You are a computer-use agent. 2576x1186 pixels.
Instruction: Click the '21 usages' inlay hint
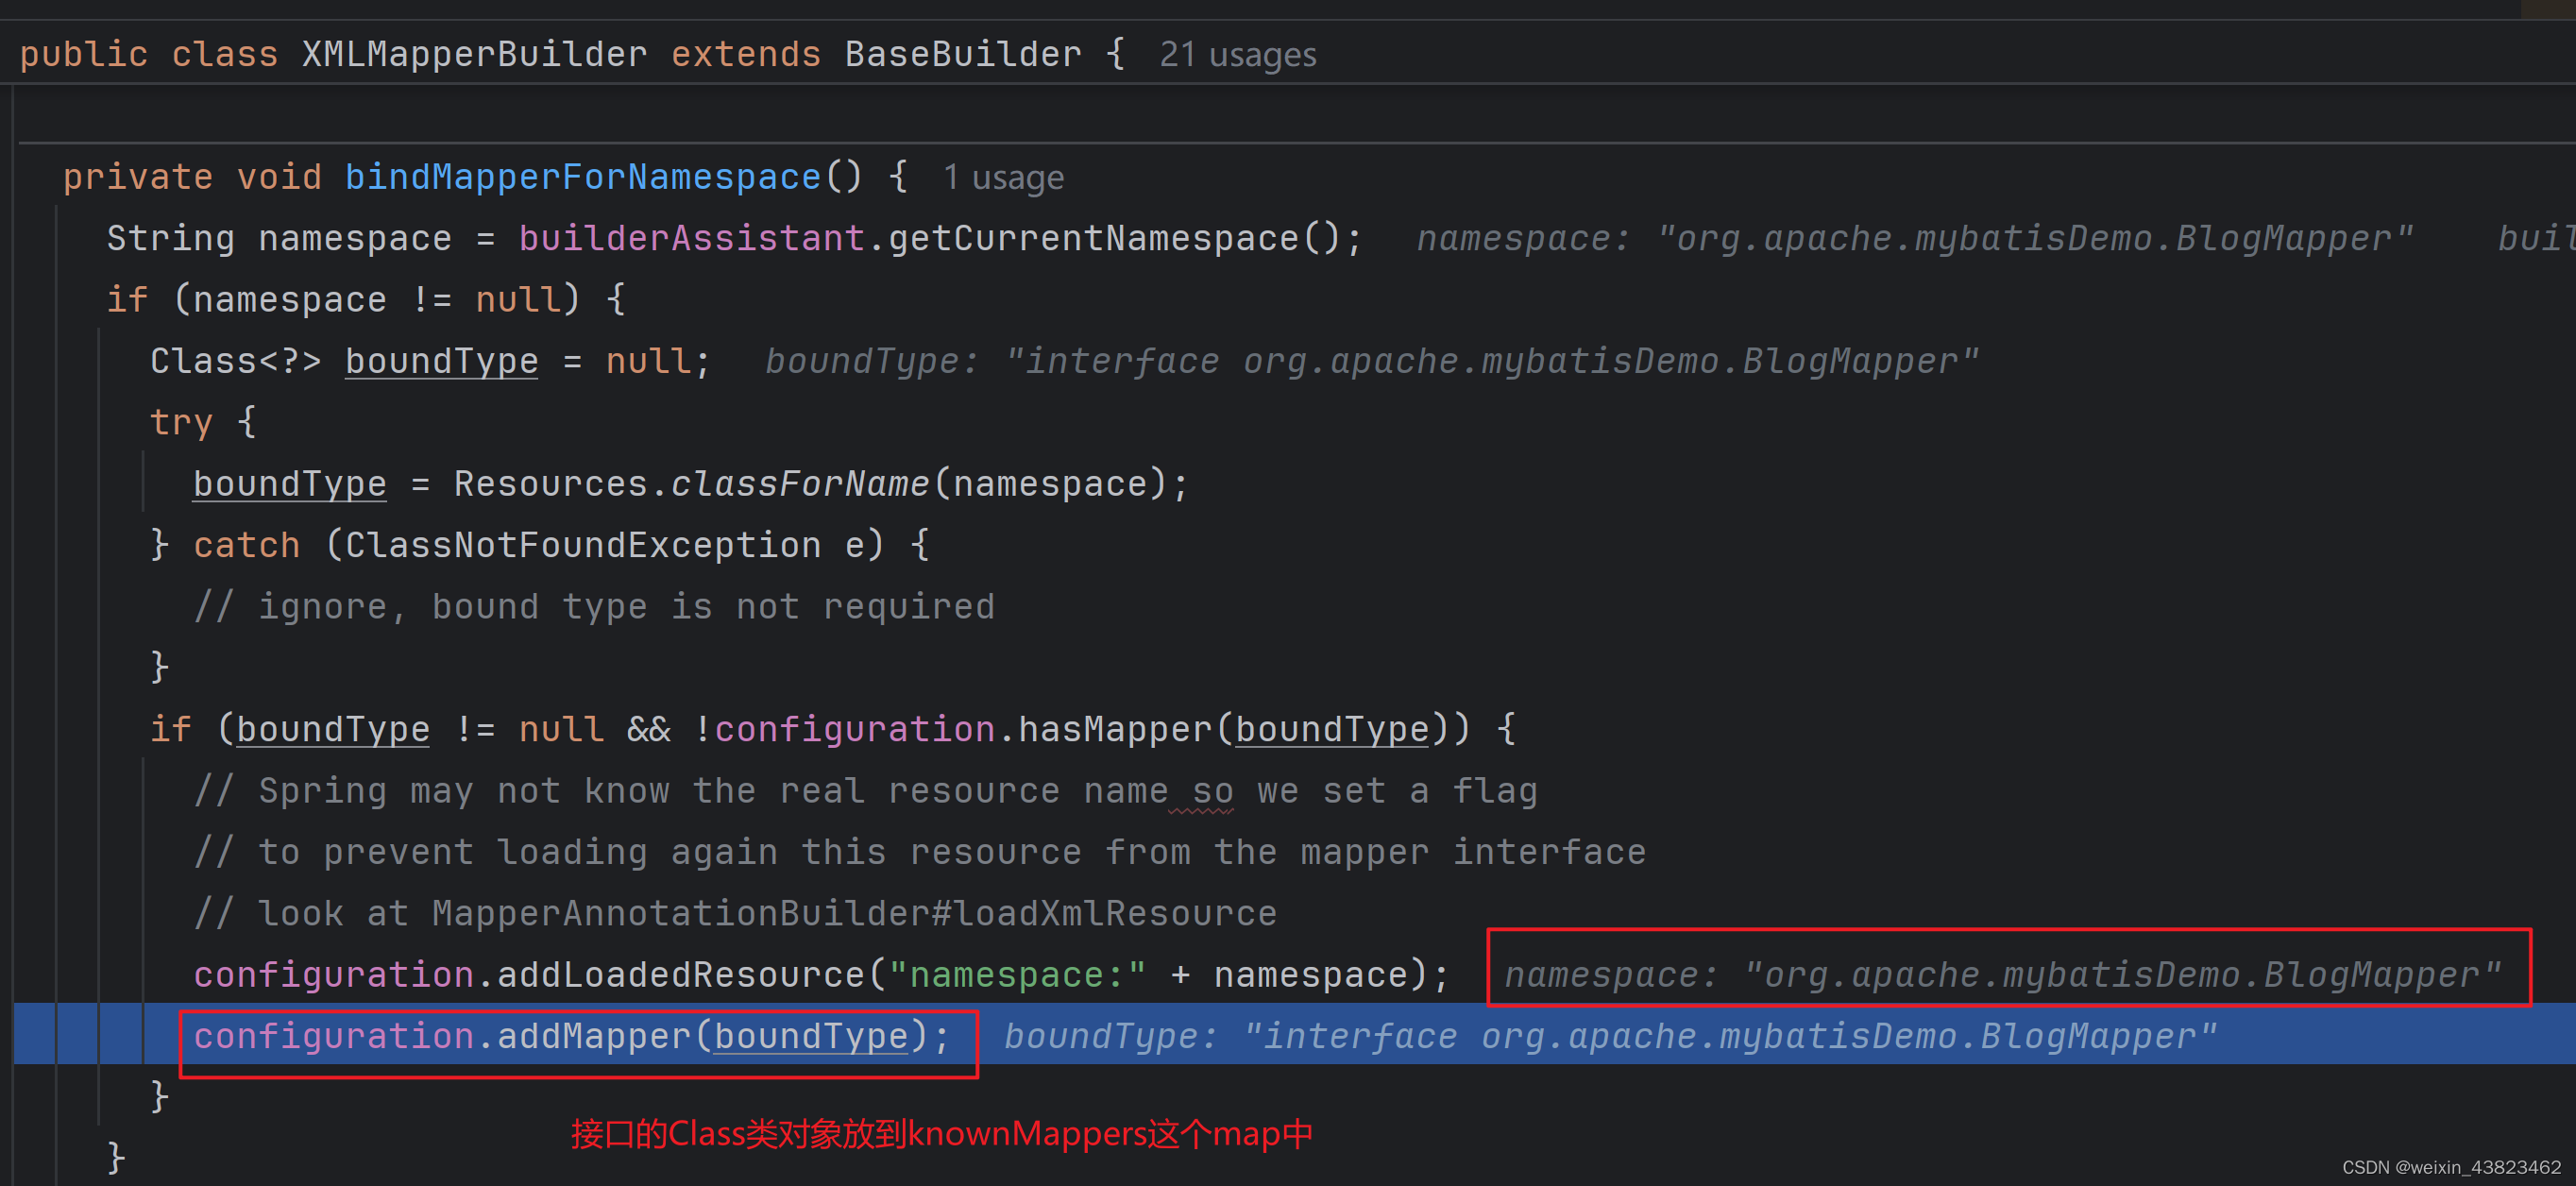[1237, 55]
